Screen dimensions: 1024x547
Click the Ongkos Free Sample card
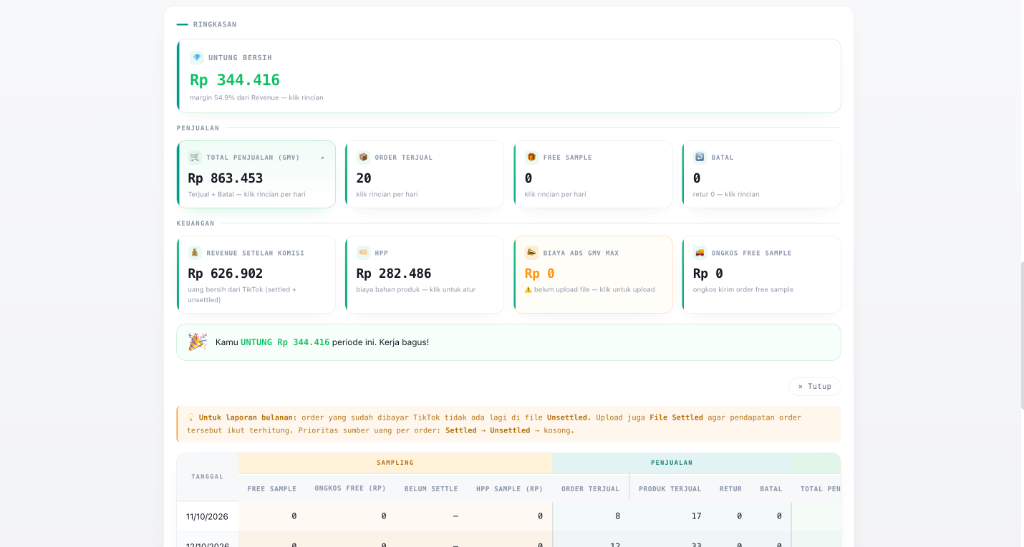[761, 275]
